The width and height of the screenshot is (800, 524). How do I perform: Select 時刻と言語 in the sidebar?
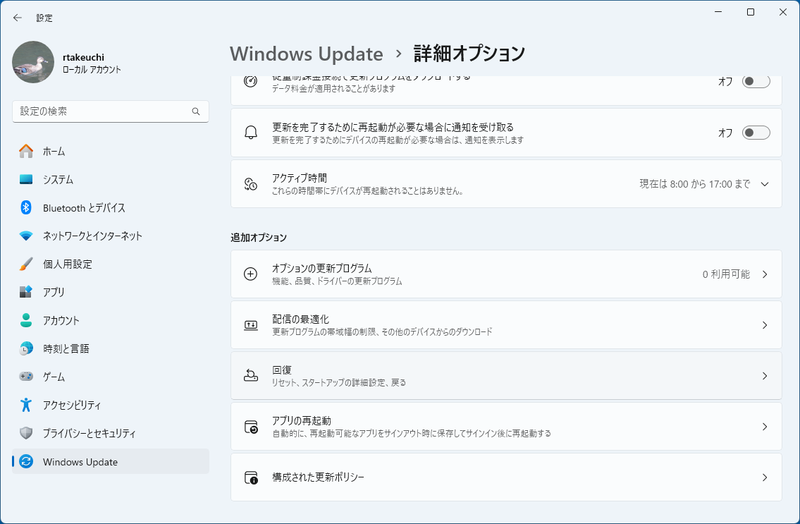pos(110,348)
